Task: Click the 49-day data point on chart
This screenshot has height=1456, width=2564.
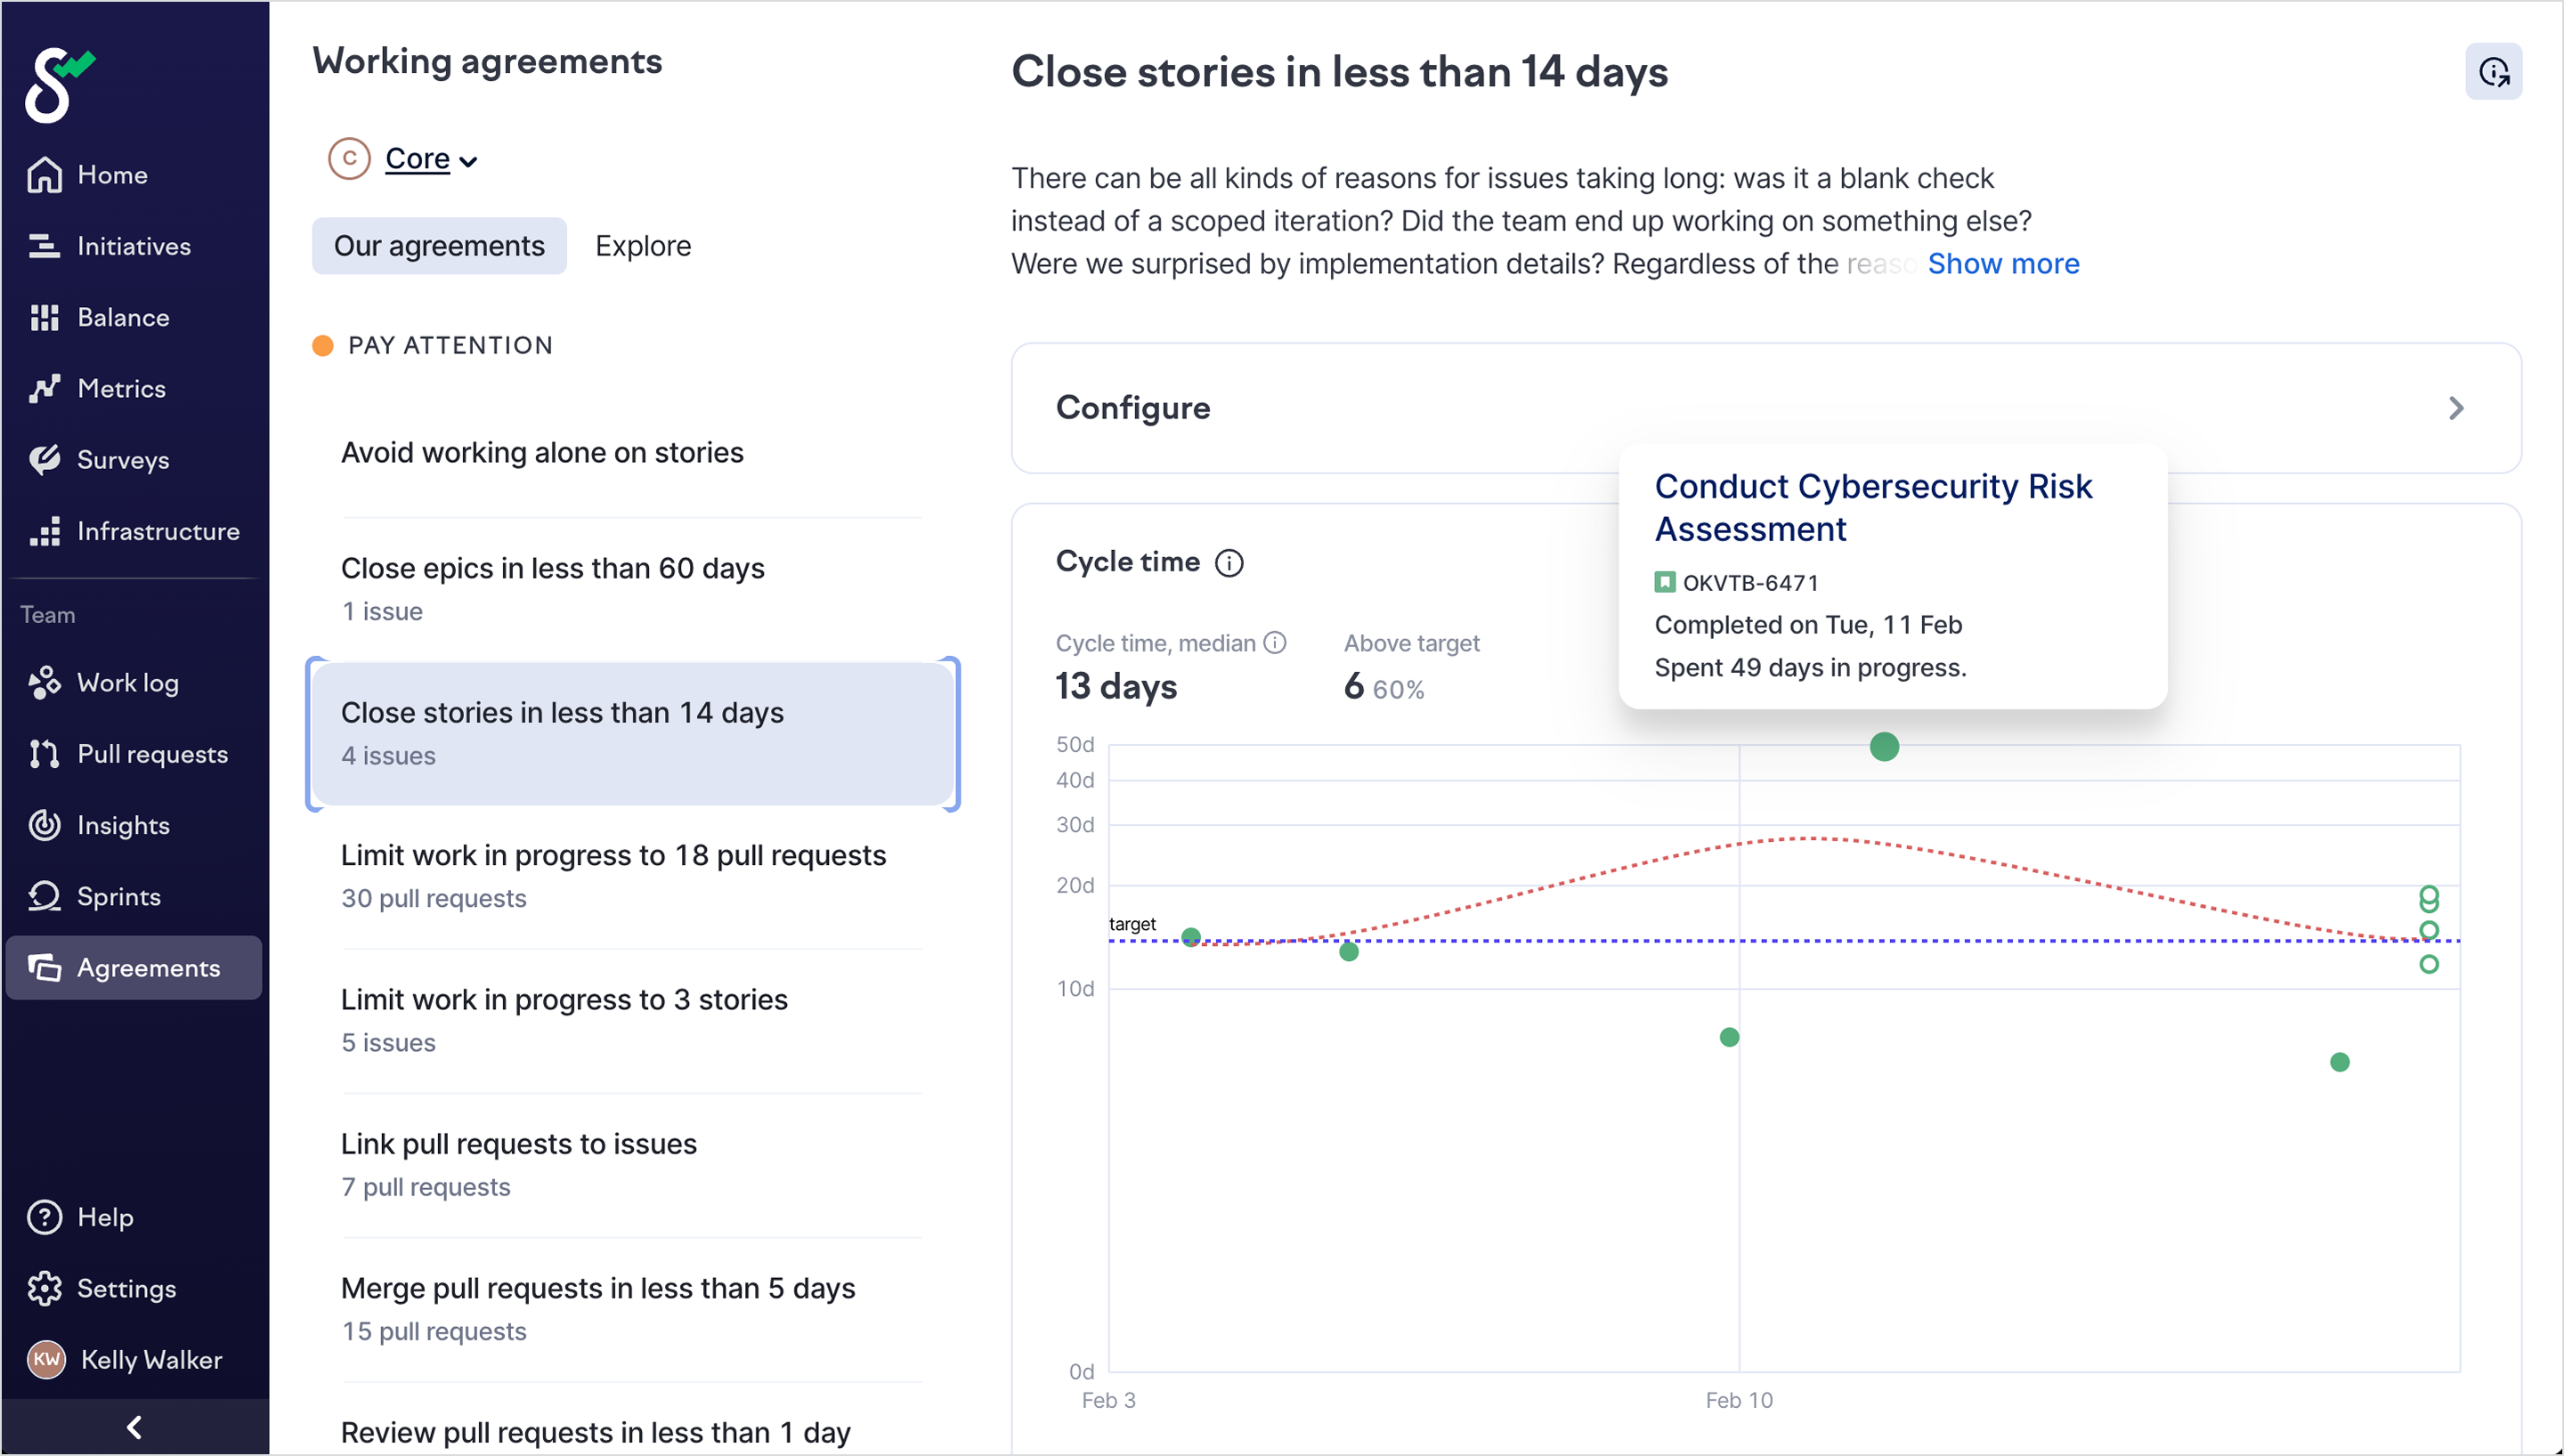Action: coord(1884,747)
